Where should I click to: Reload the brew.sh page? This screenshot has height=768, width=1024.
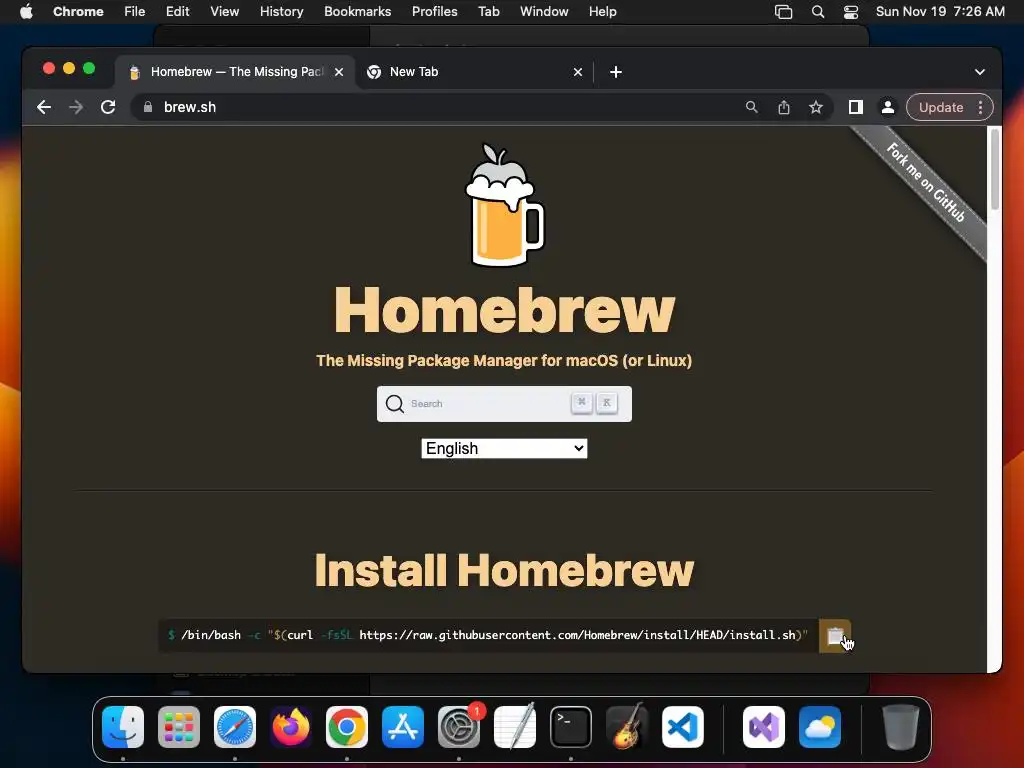point(108,107)
